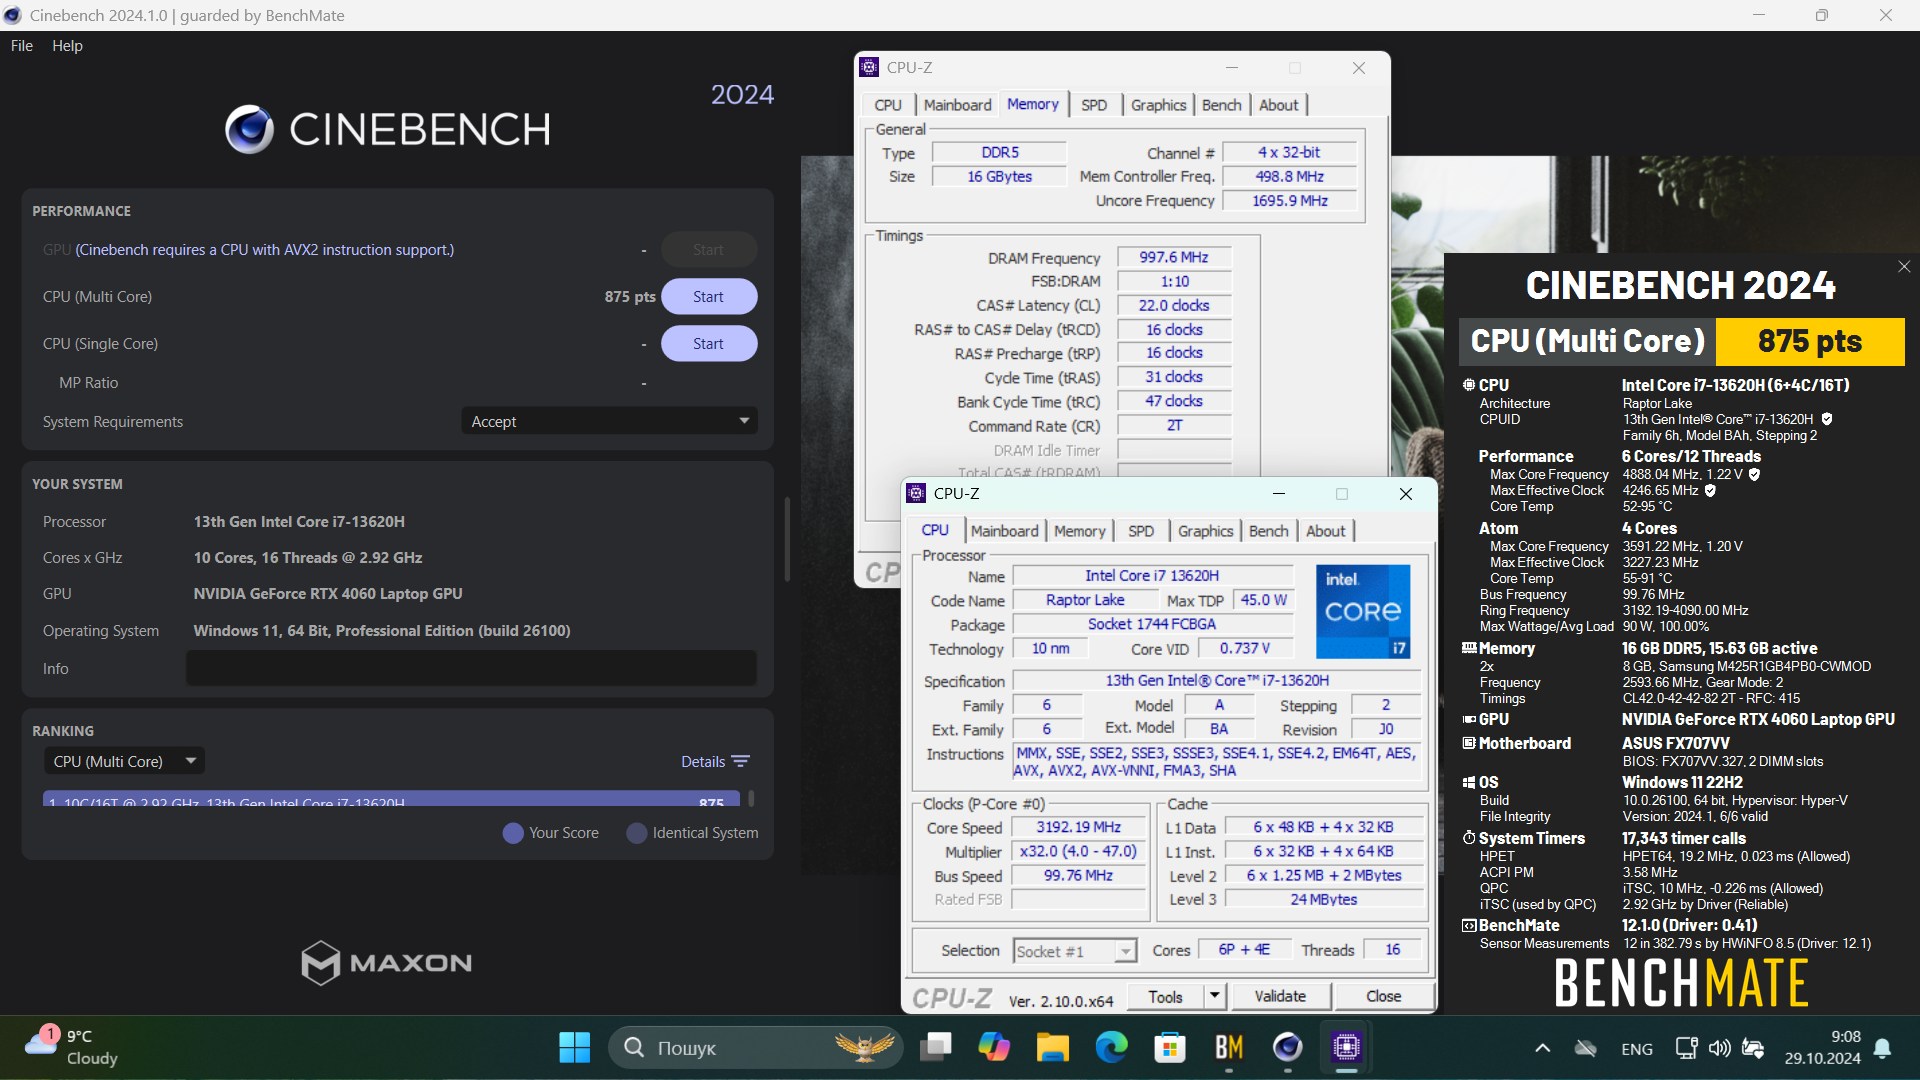Open the Socket #1 selection dropdown
This screenshot has height=1080, width=1920.
[x=1075, y=951]
